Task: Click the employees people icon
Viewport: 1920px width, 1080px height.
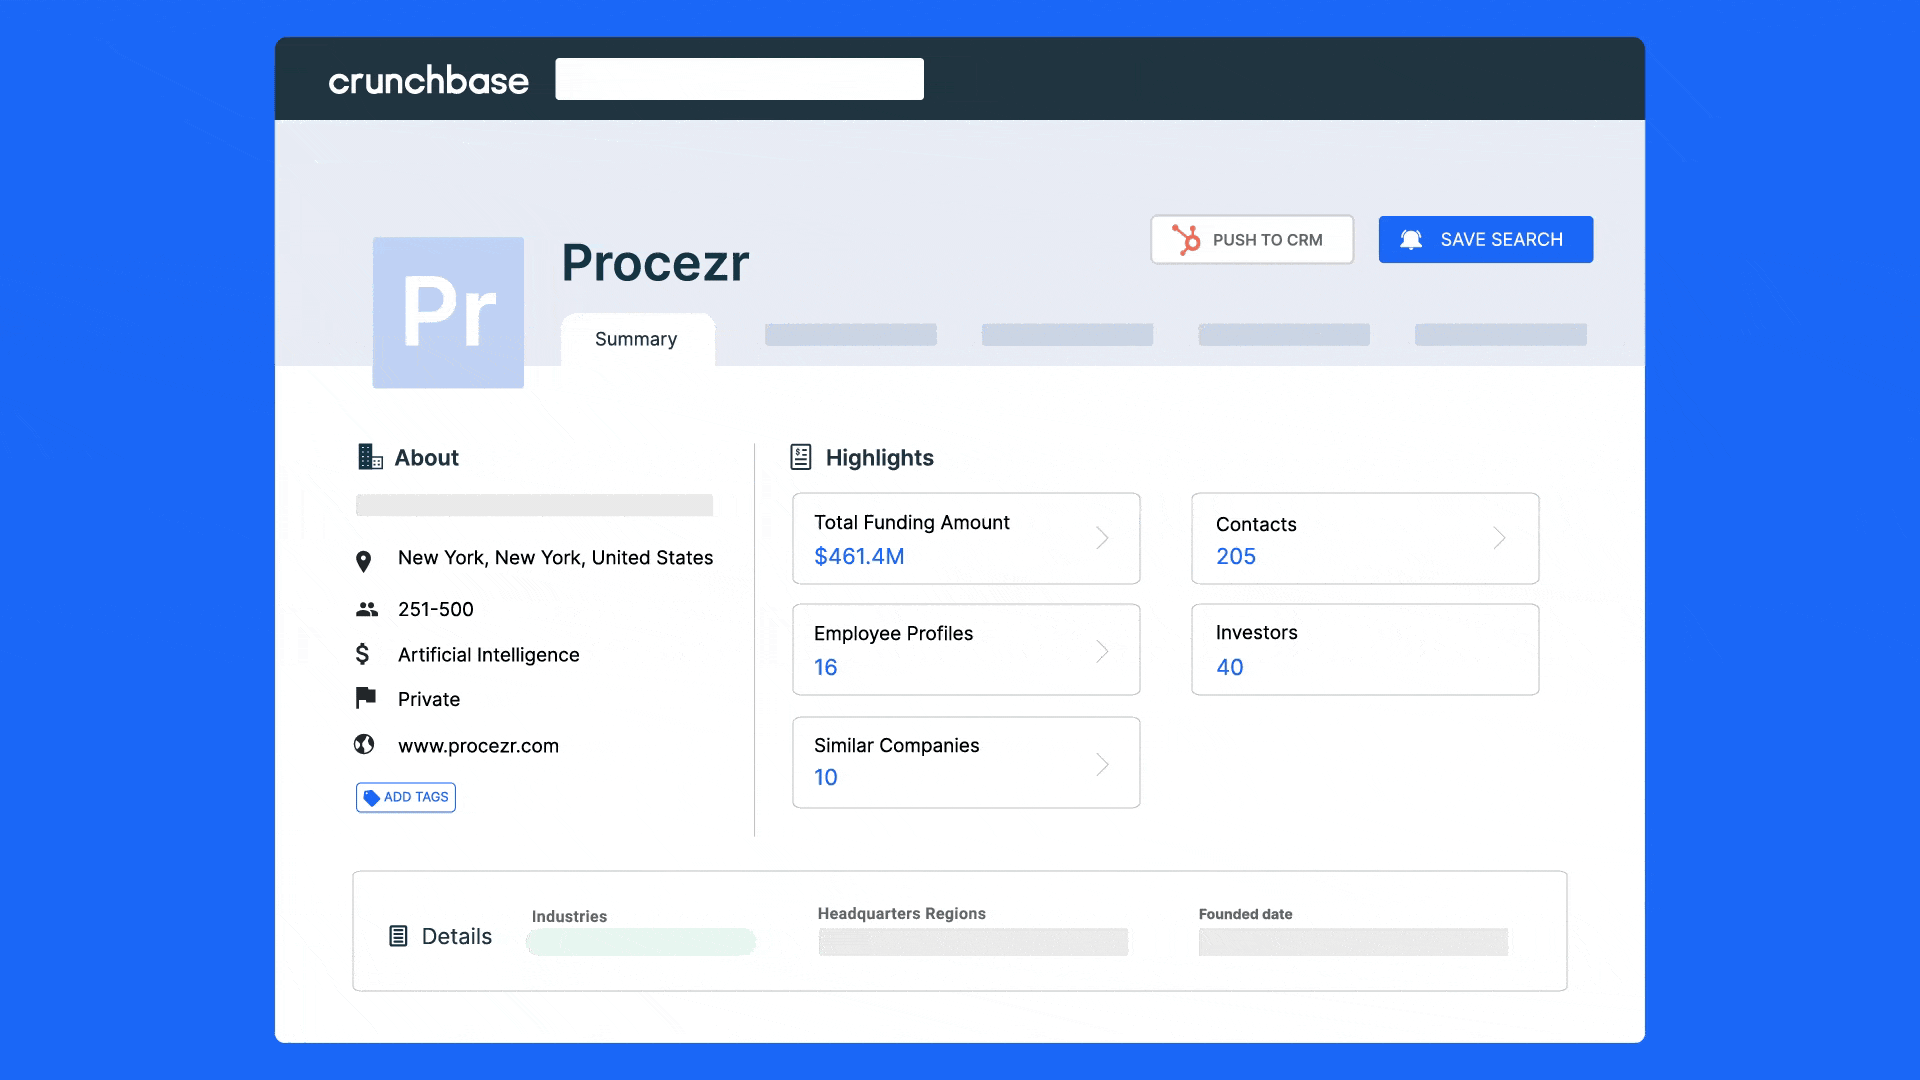Action: click(x=366, y=609)
